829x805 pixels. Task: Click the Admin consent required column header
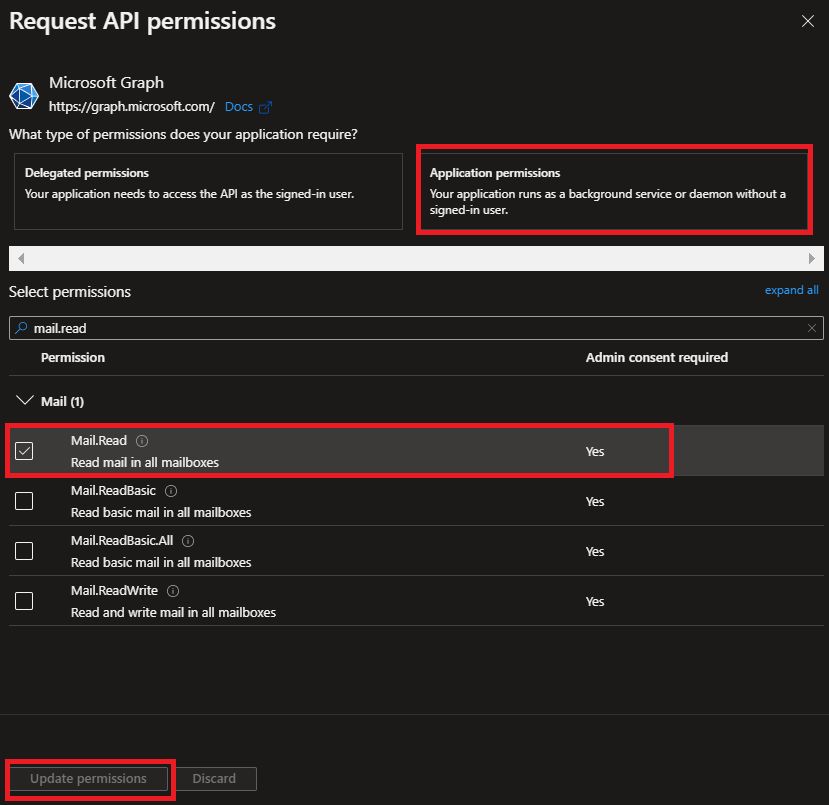pyautogui.click(x=657, y=358)
